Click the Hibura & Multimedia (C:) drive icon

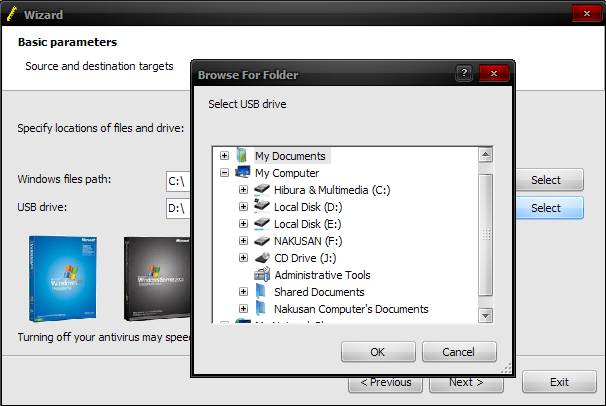point(262,189)
